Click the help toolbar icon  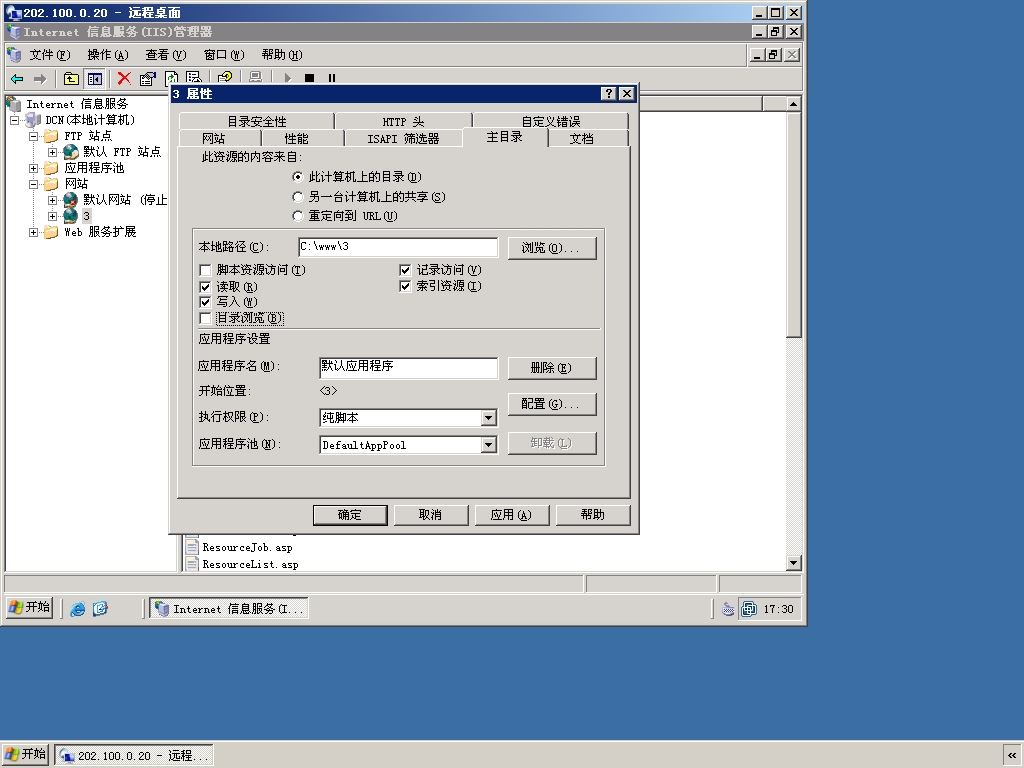pyautogui.click(x=225, y=78)
